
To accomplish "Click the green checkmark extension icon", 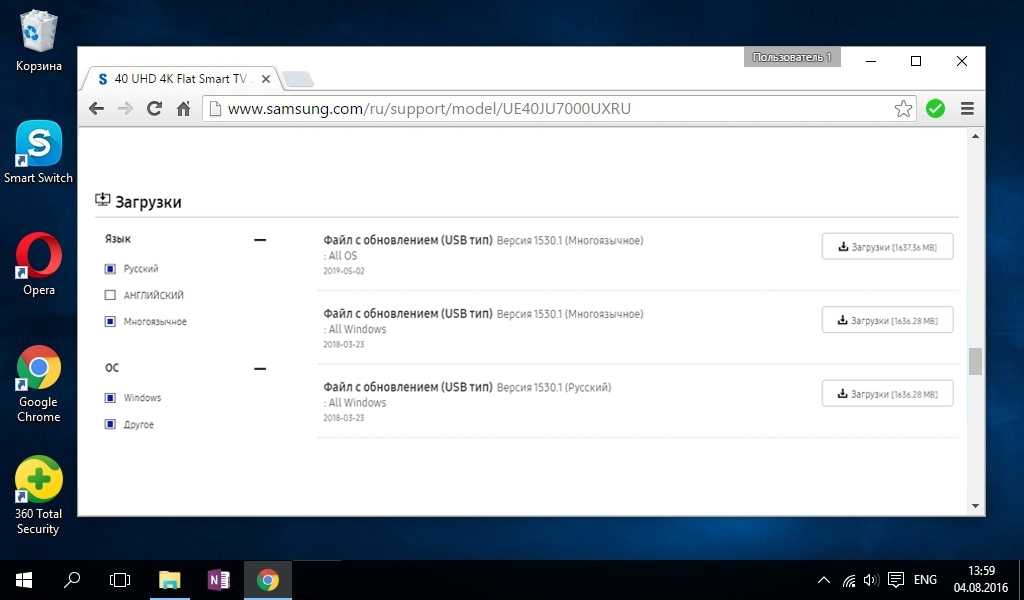I will point(935,109).
